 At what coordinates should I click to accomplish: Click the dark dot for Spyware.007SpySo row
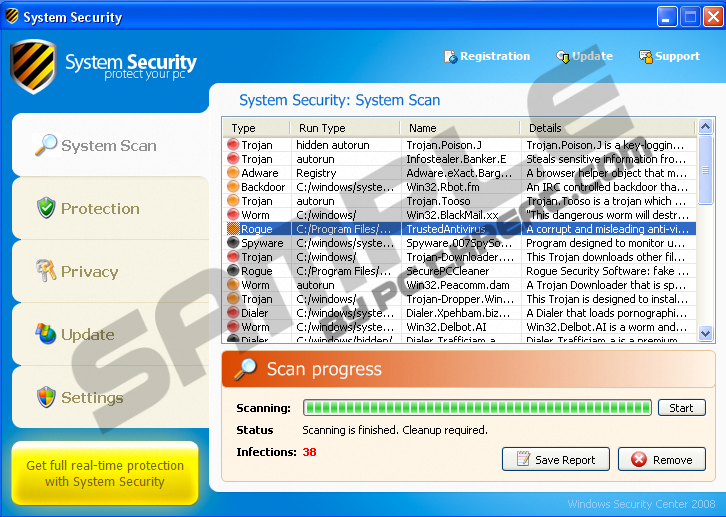[x=233, y=243]
